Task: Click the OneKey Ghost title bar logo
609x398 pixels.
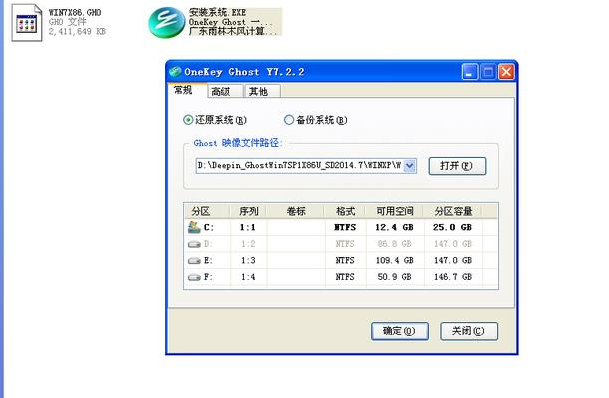Action: tap(175, 71)
